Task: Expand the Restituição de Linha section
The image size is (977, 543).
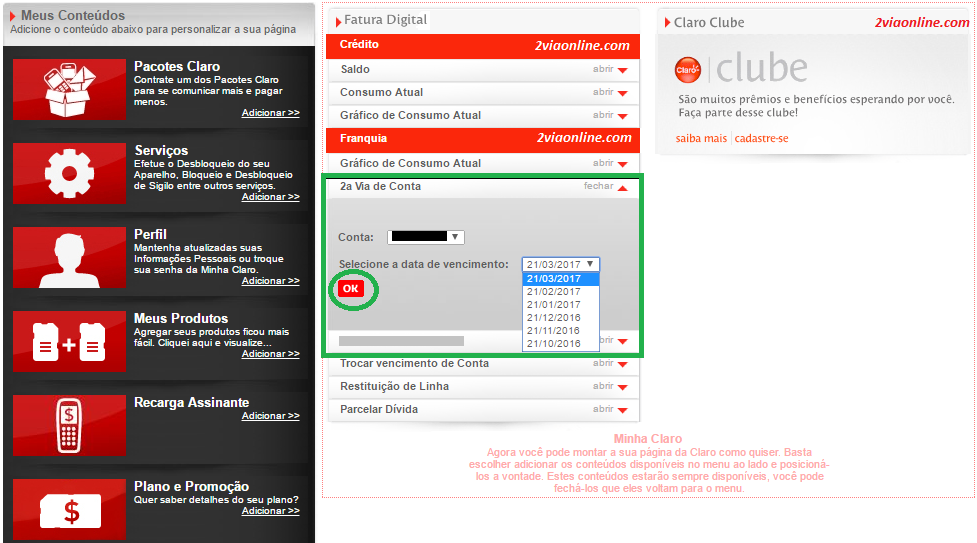Action: [x=610, y=387]
